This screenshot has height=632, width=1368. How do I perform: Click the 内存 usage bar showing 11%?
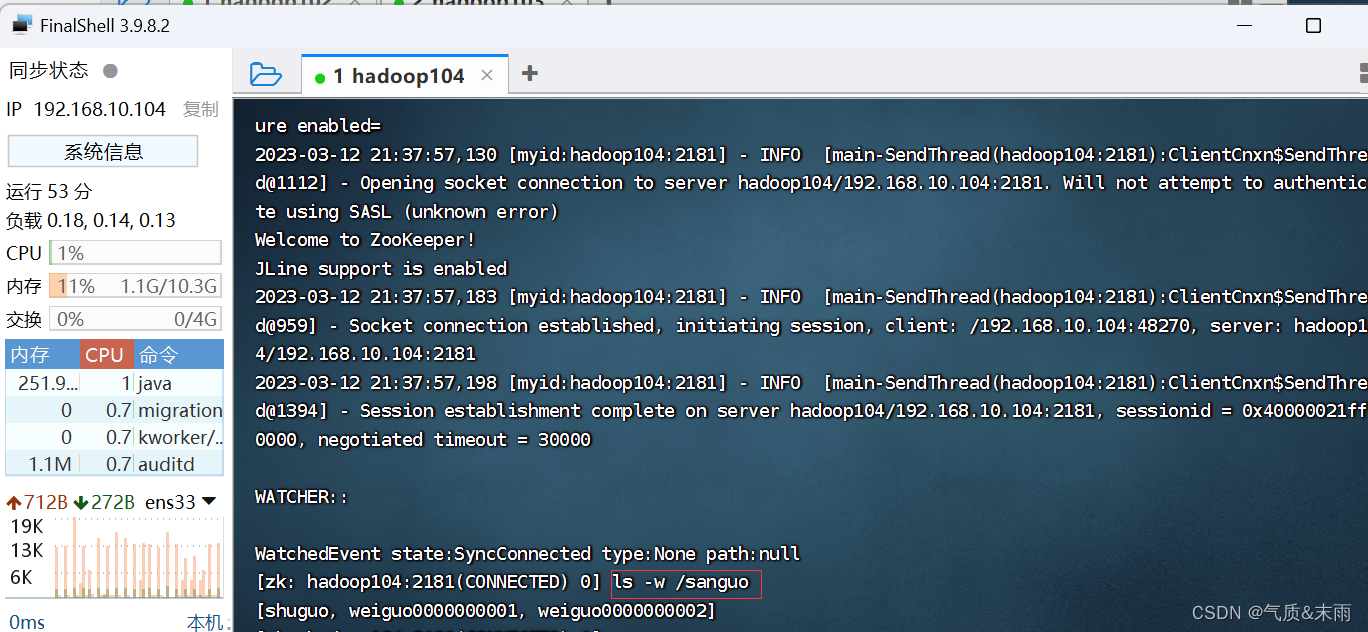coord(136,287)
